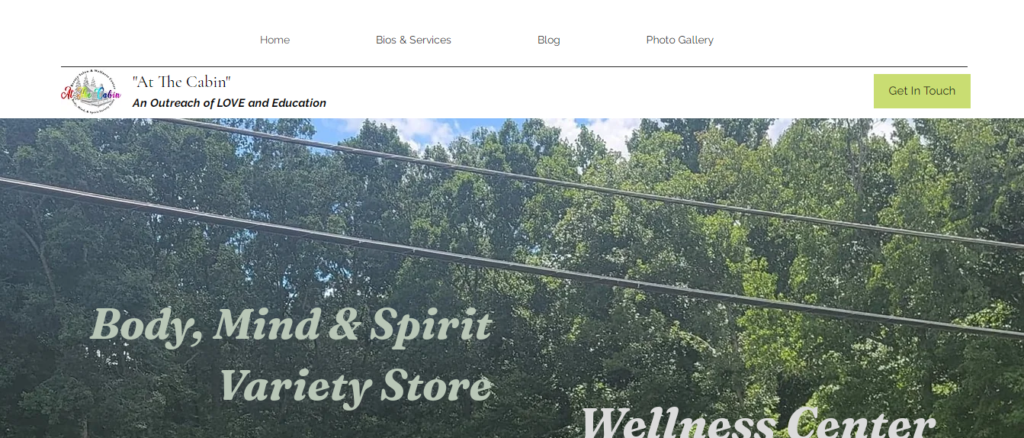Click the Wellness Center heading
This screenshot has height=438, width=1024.
758,422
